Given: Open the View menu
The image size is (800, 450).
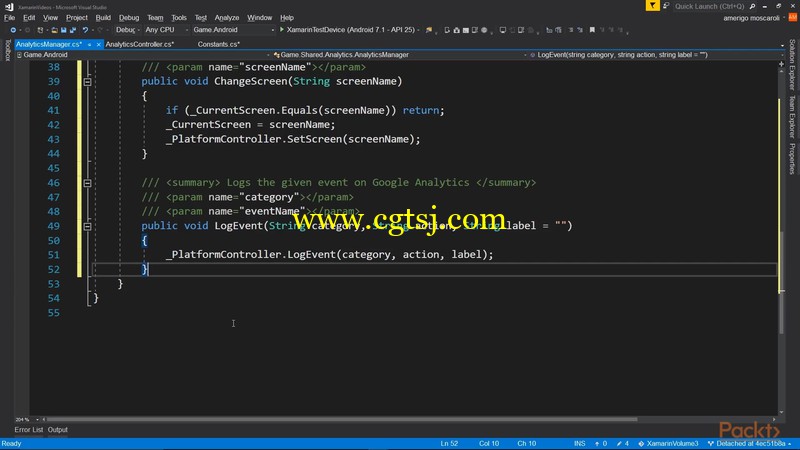Looking at the screenshot, I should tap(50, 18).
